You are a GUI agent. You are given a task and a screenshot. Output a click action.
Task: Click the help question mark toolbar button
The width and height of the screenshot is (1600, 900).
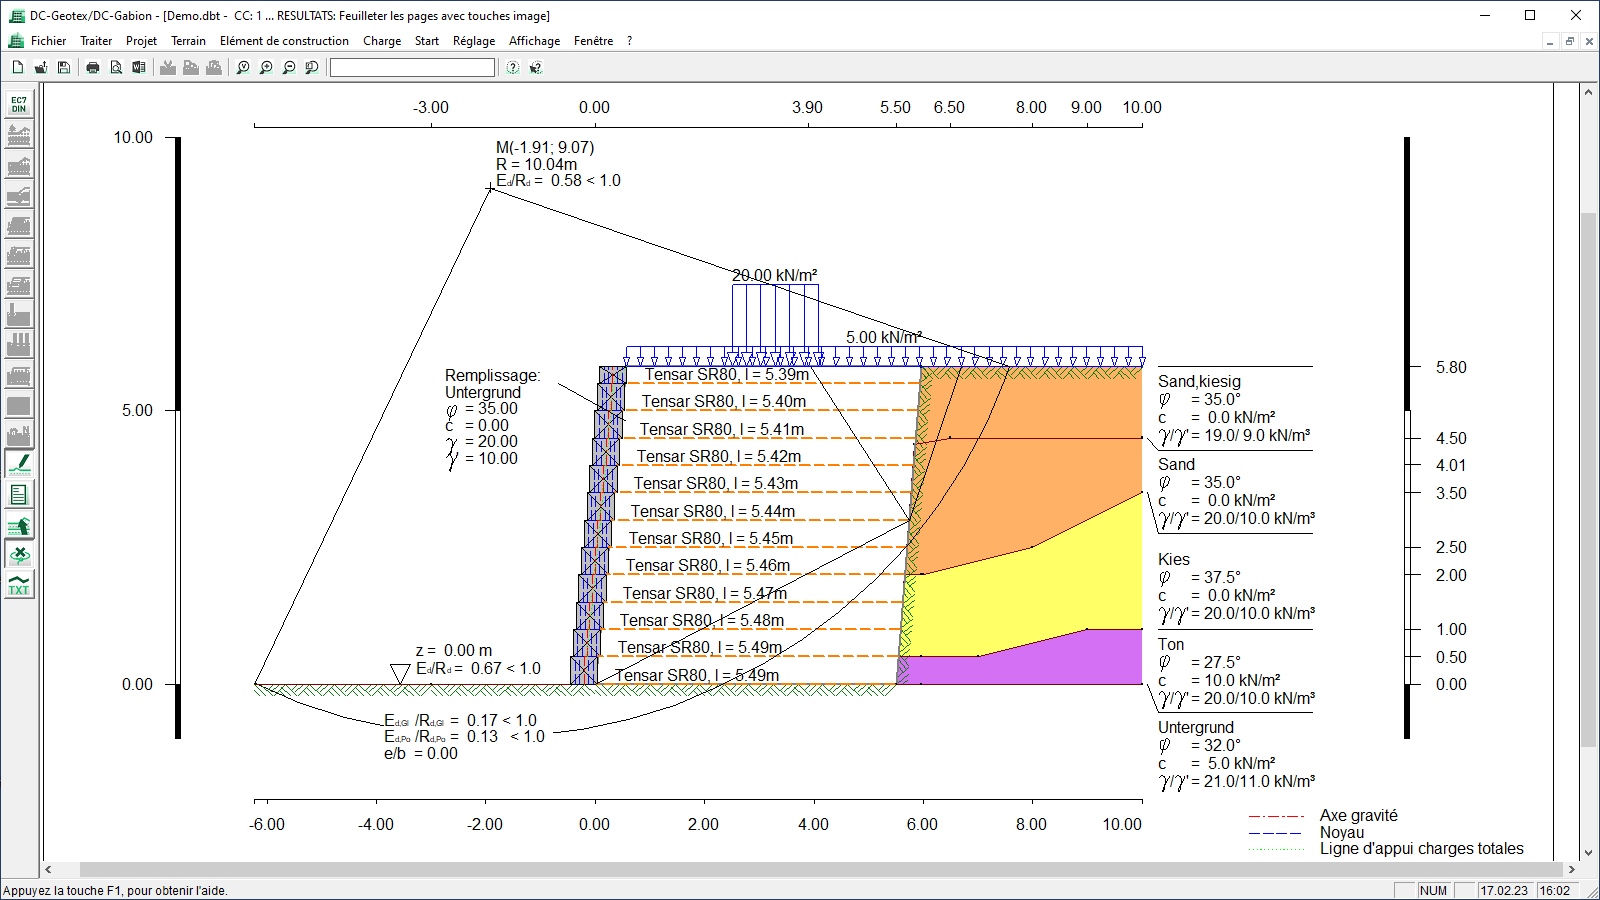[x=513, y=67]
